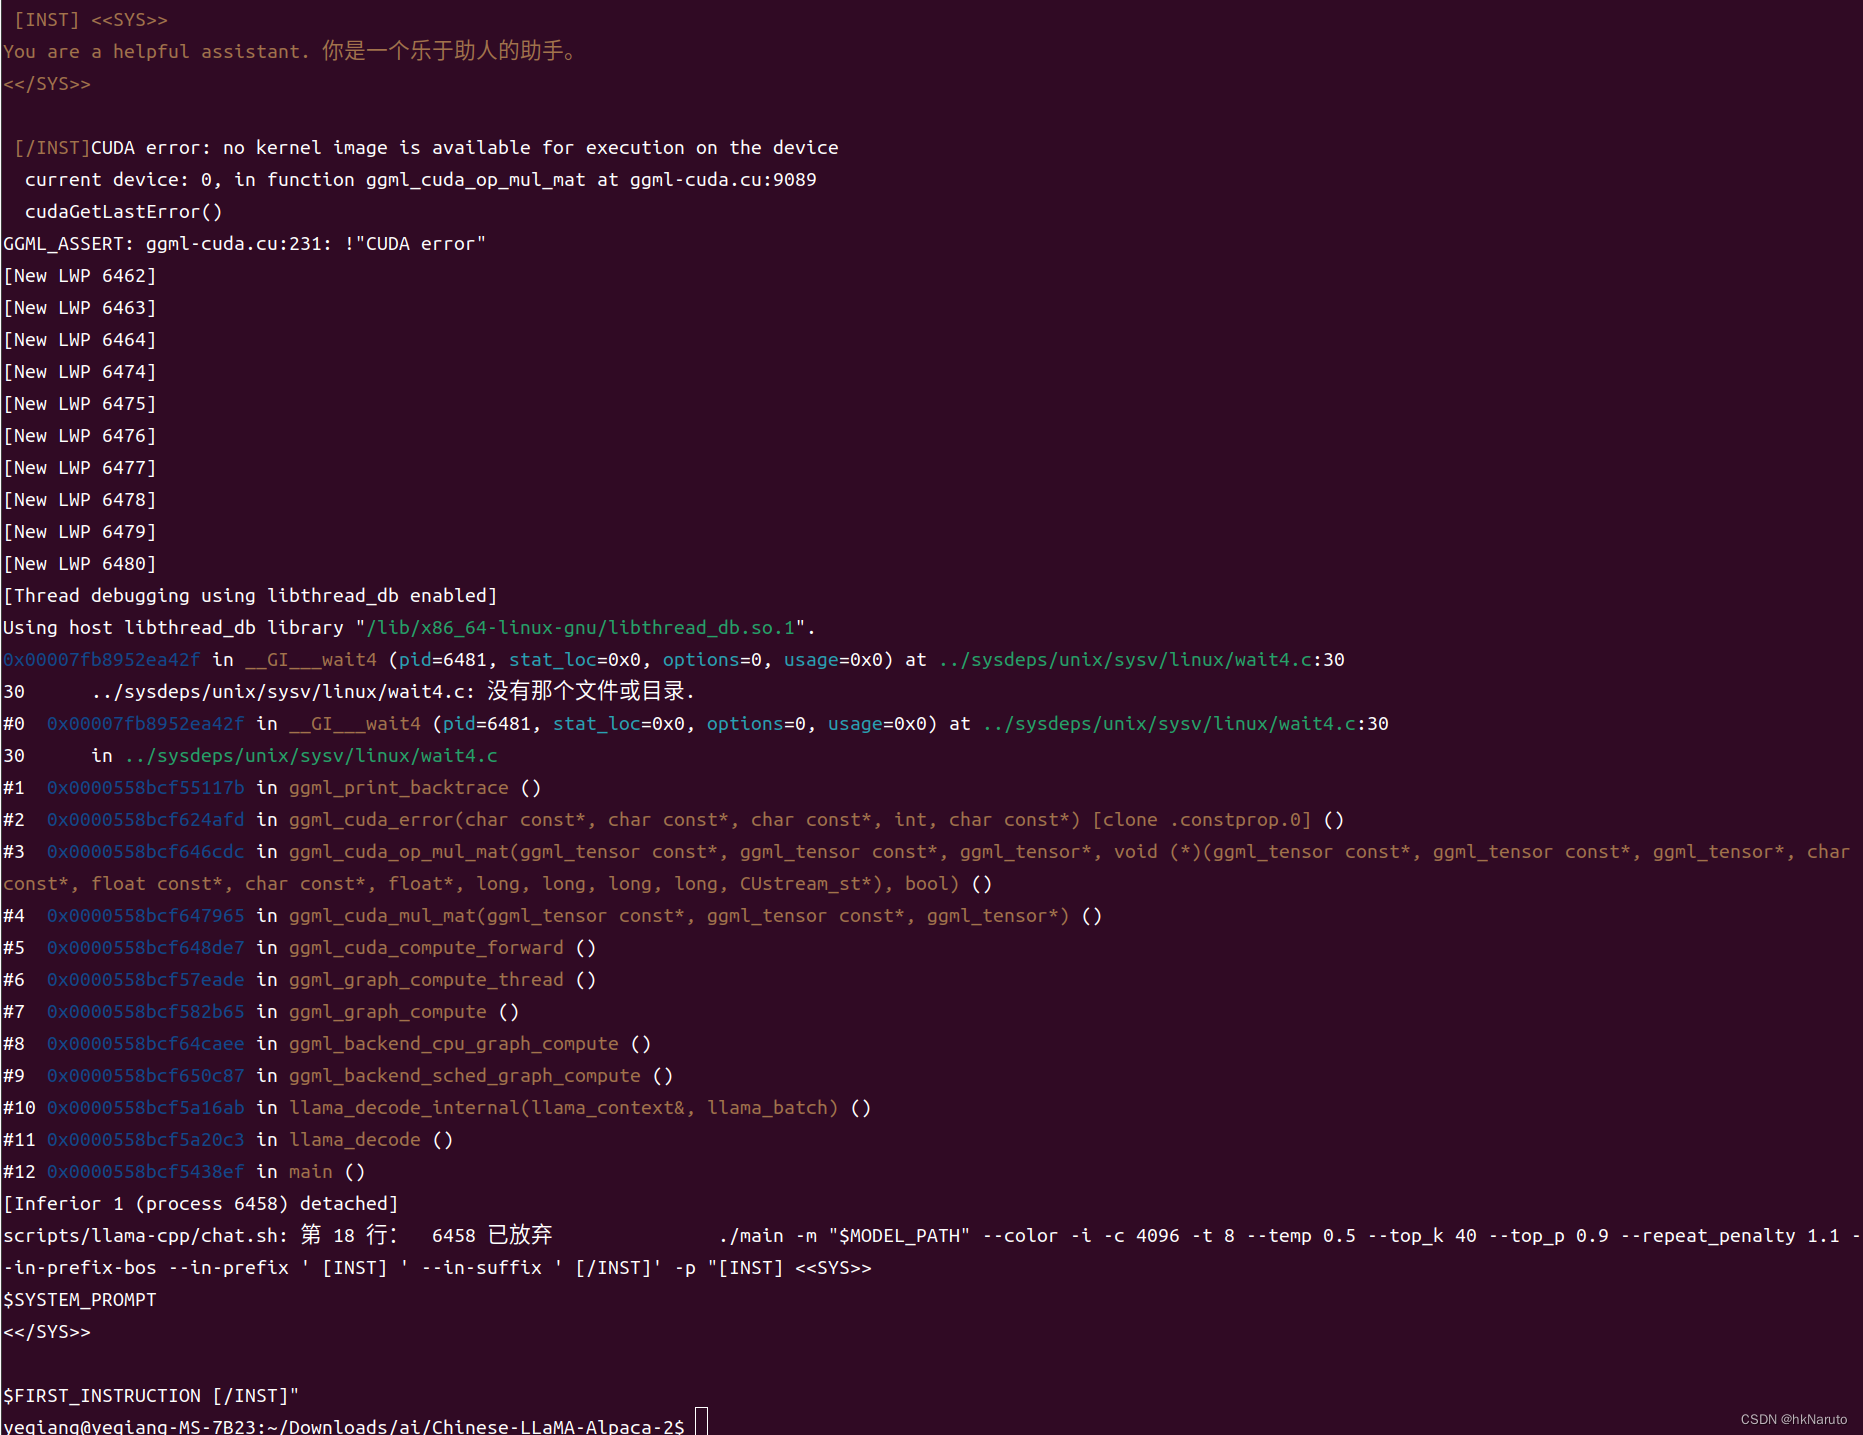Click the address 0x0000558bcf582b65 in frame #7

pos(146,1011)
